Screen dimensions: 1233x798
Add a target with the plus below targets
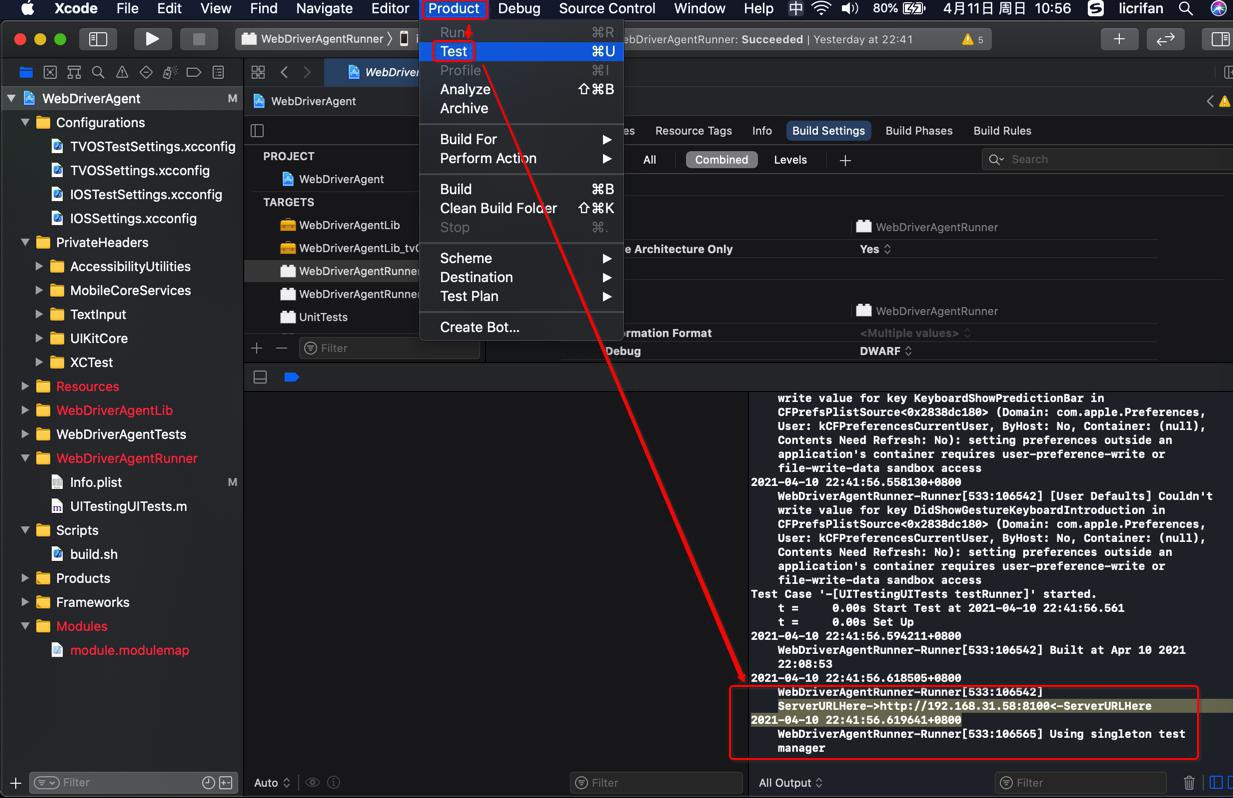click(257, 348)
